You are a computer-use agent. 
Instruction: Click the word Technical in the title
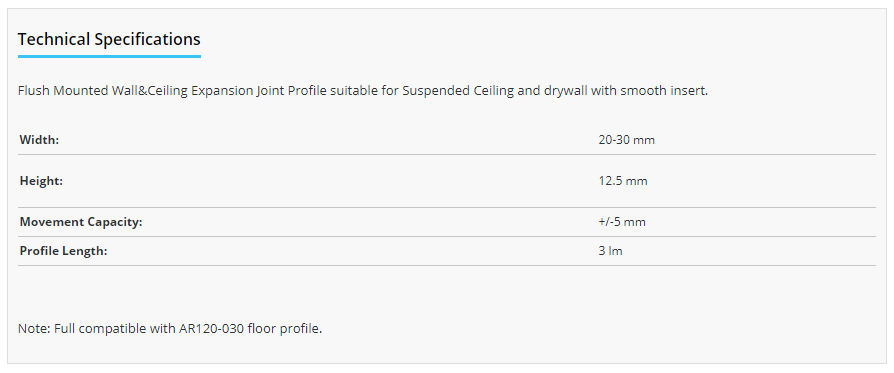pos(54,39)
